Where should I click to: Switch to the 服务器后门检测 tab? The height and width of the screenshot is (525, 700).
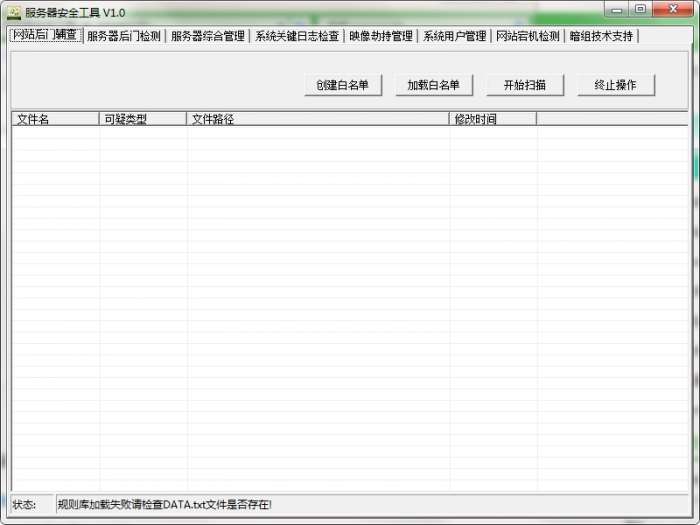tap(124, 36)
